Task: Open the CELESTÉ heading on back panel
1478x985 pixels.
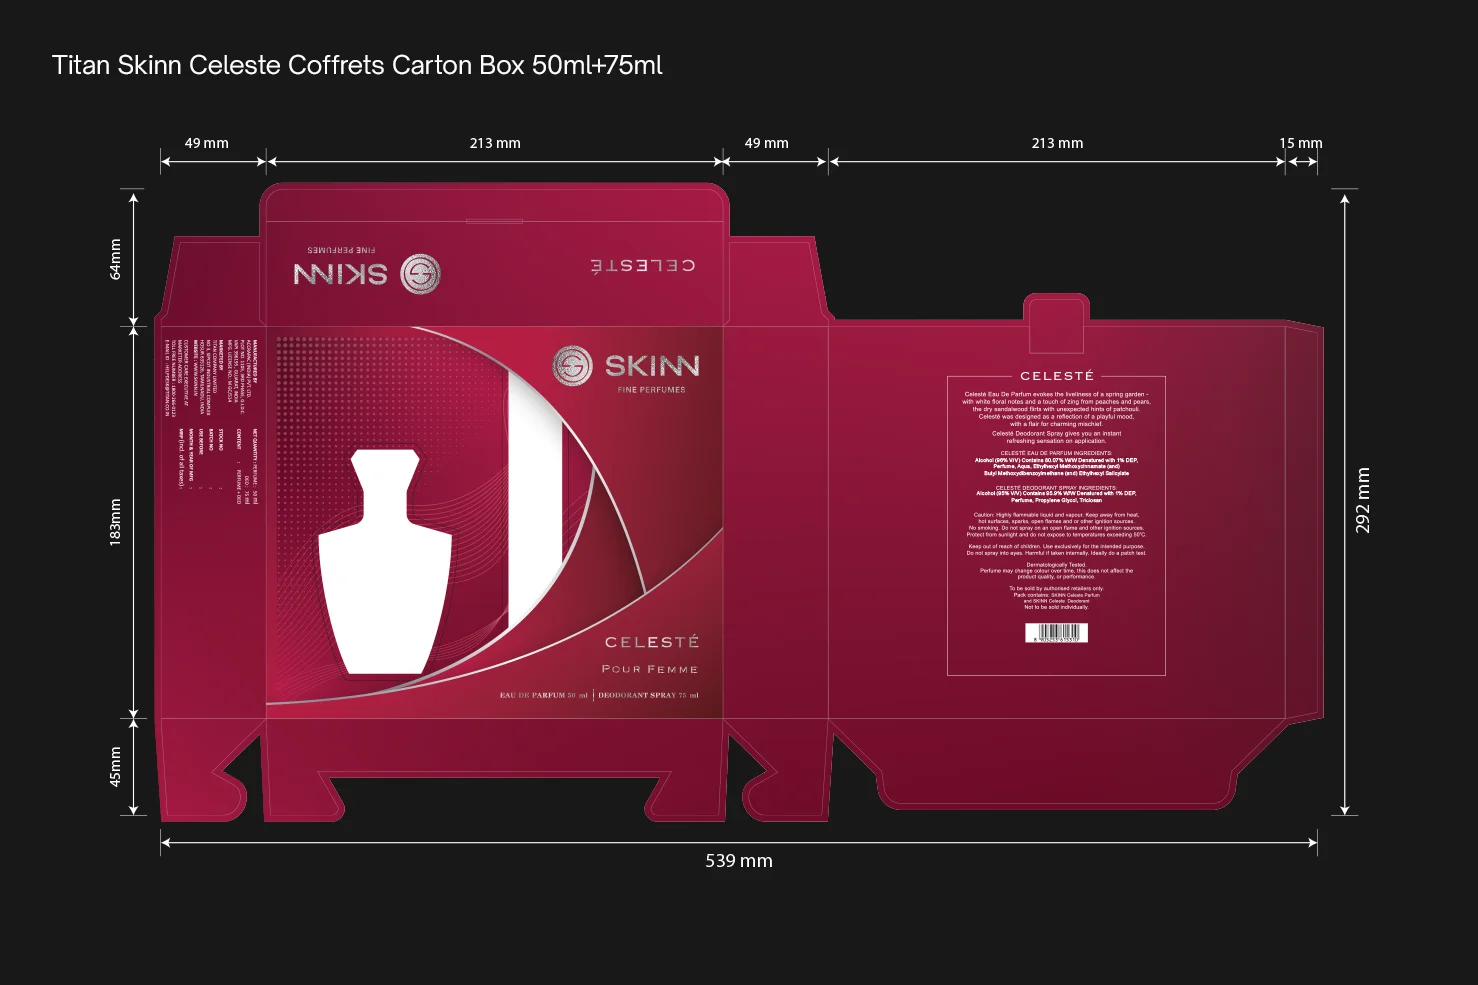Action: tap(1057, 376)
